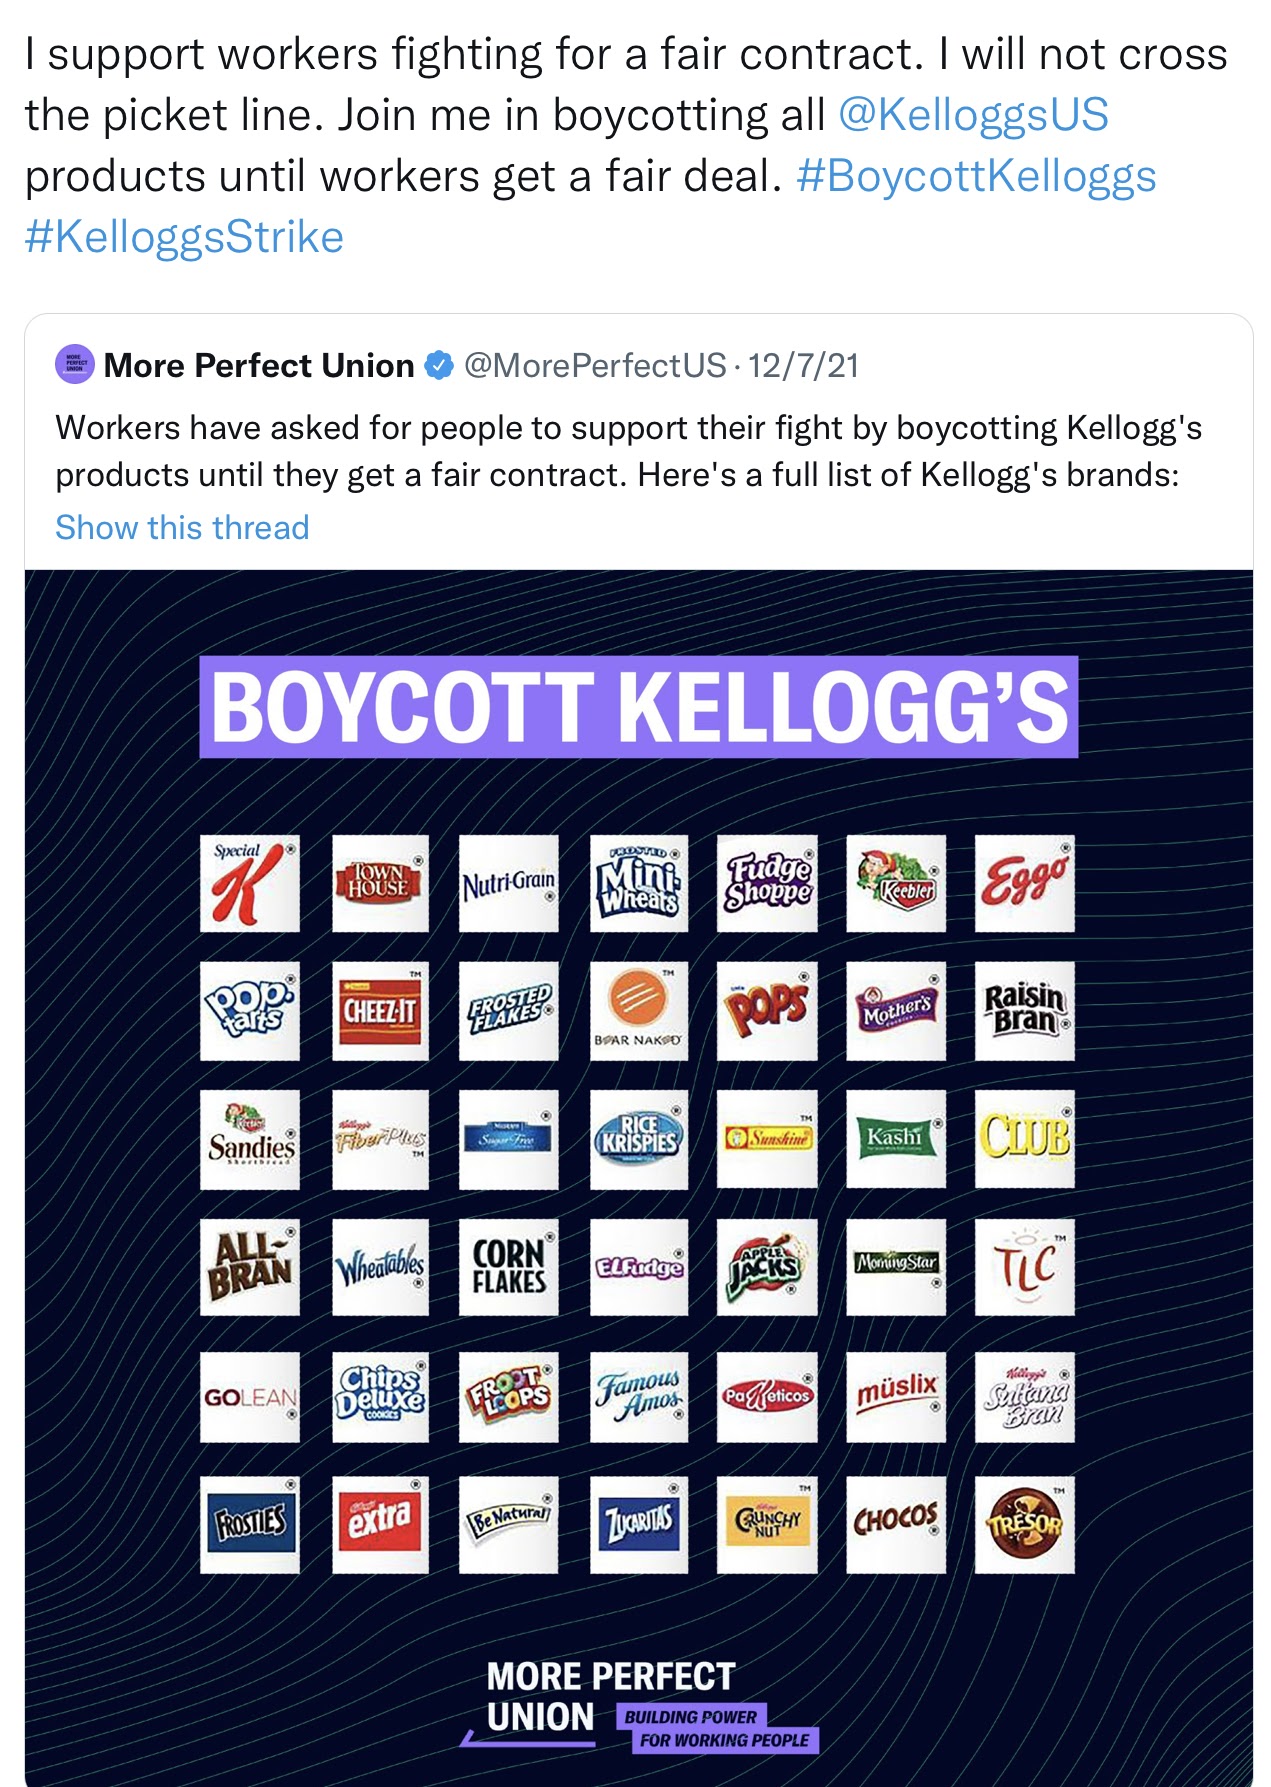Click the Pop-Tarts logo
1271x1787 pixels.
[x=249, y=1010]
